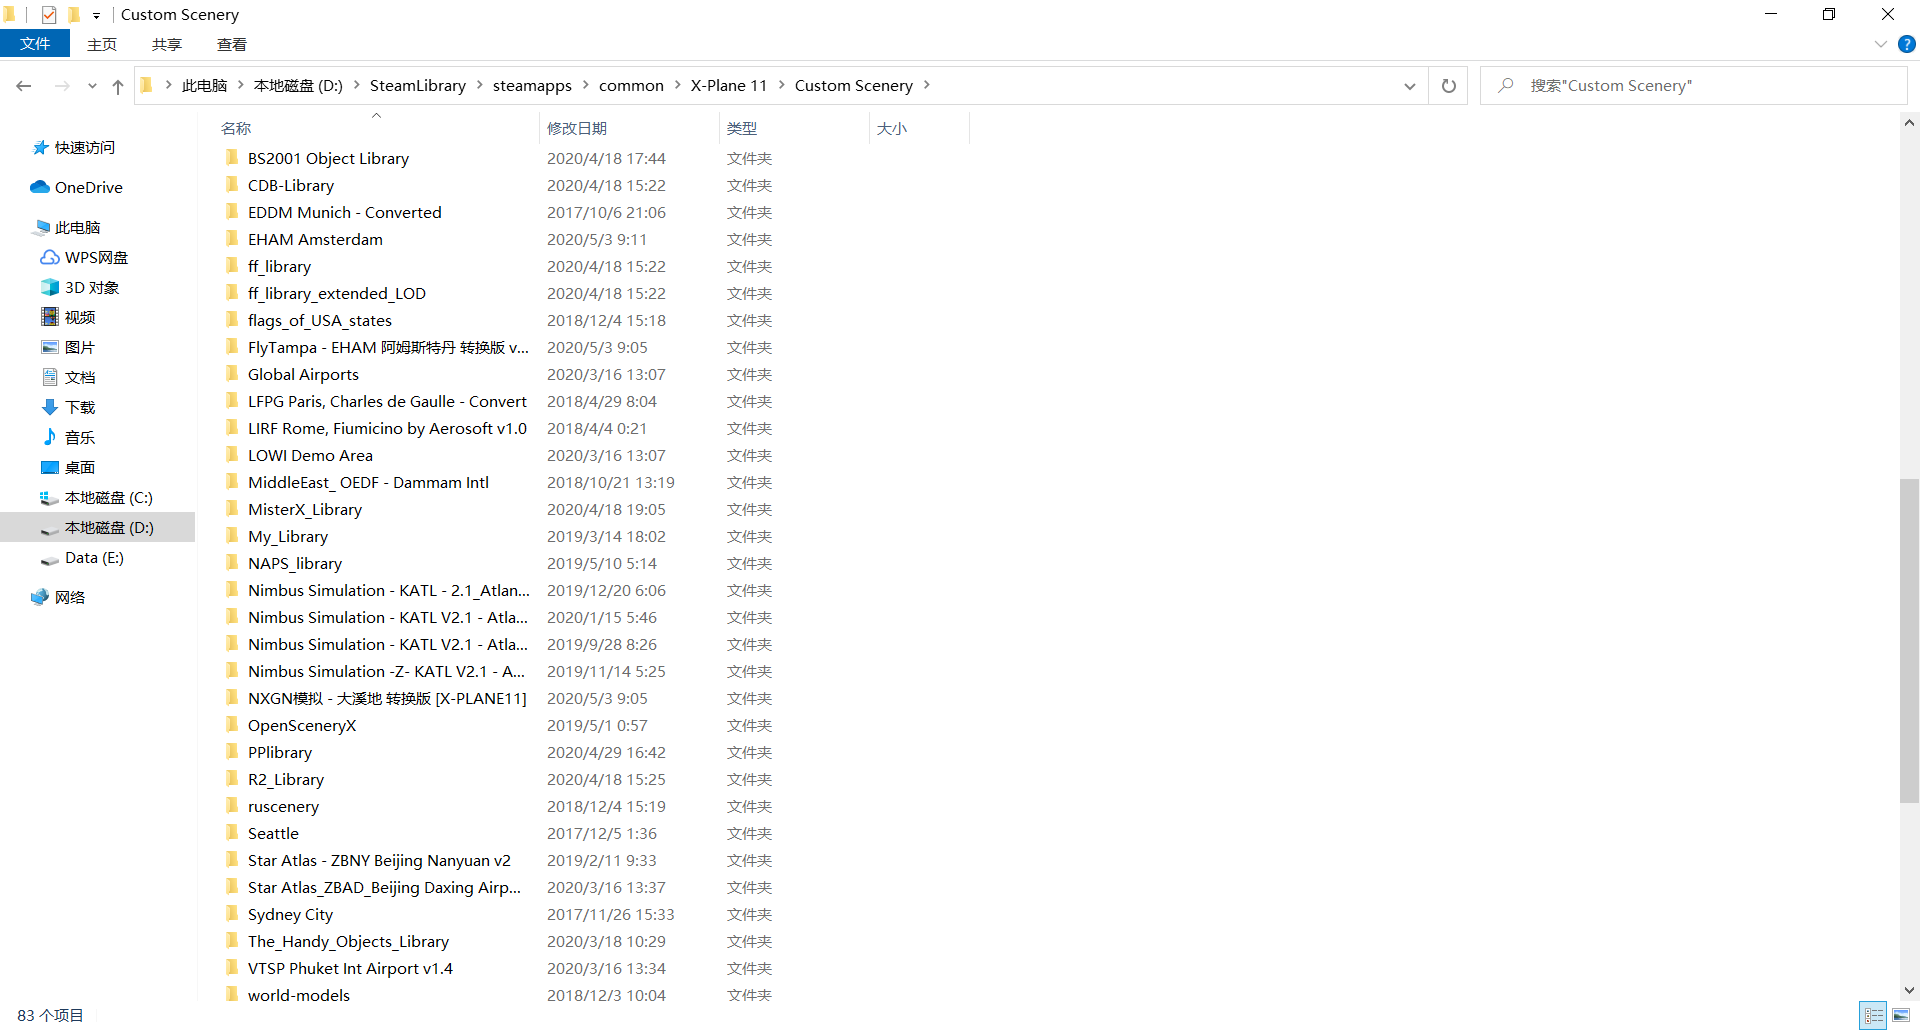This screenshot has height=1030, width=1920.
Task: Open 图片 folder in the navigation pane
Action: point(68,348)
